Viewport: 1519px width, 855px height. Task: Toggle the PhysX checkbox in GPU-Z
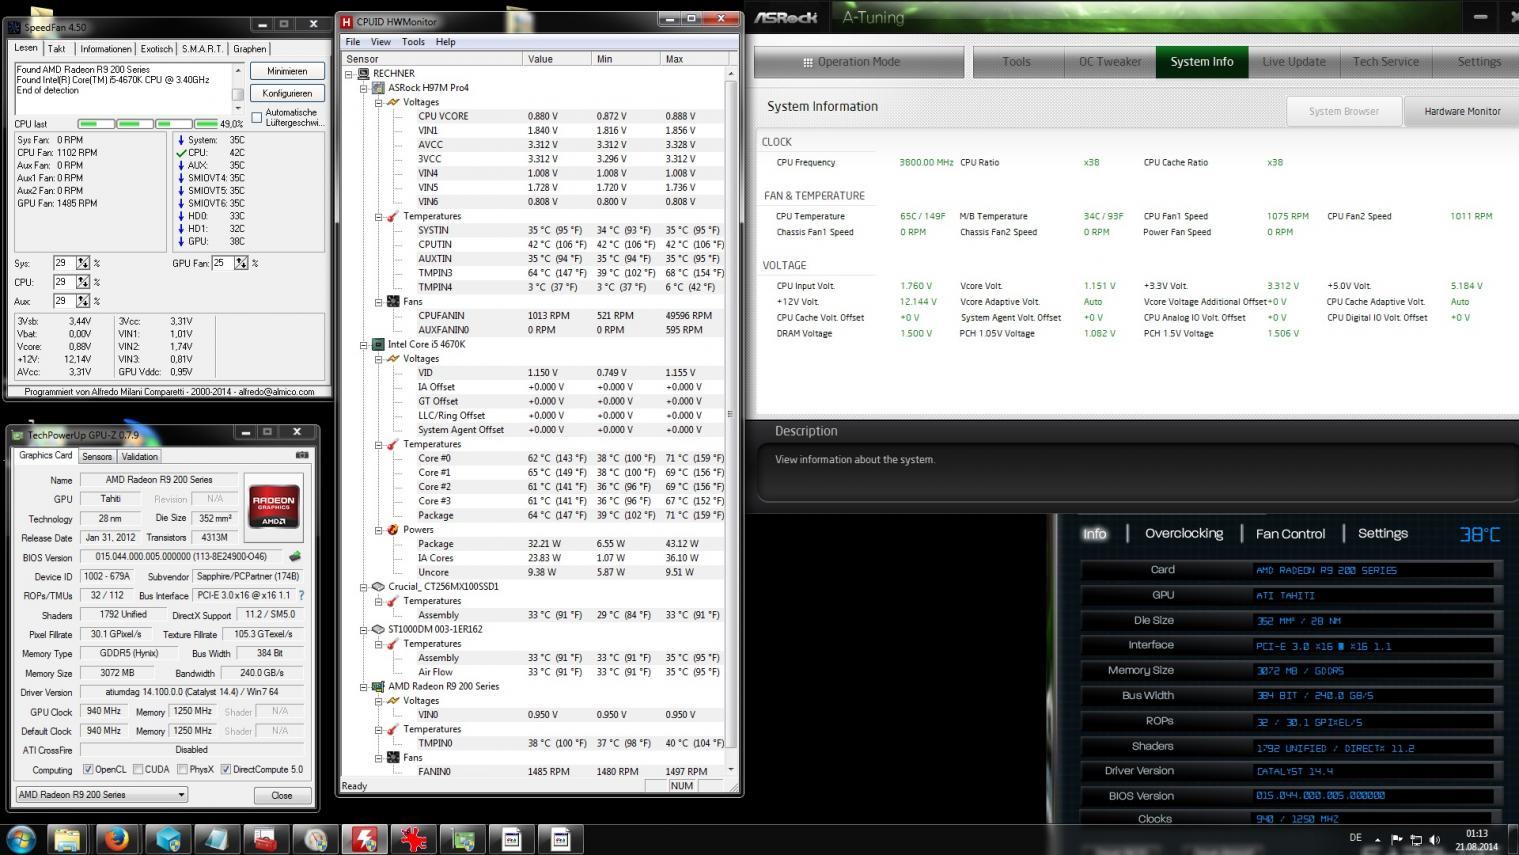(x=182, y=769)
